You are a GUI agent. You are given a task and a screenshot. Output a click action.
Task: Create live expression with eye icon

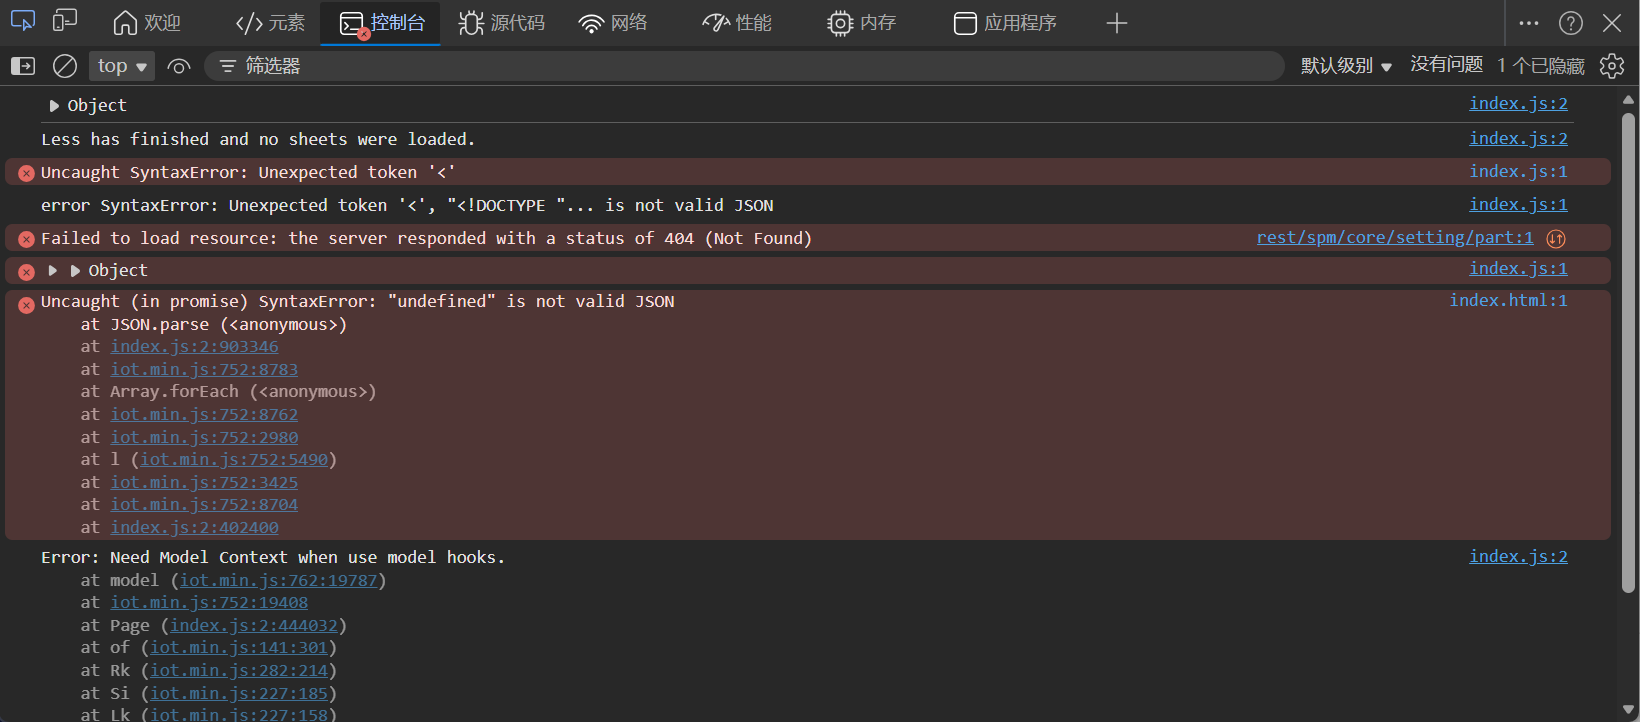(x=179, y=66)
